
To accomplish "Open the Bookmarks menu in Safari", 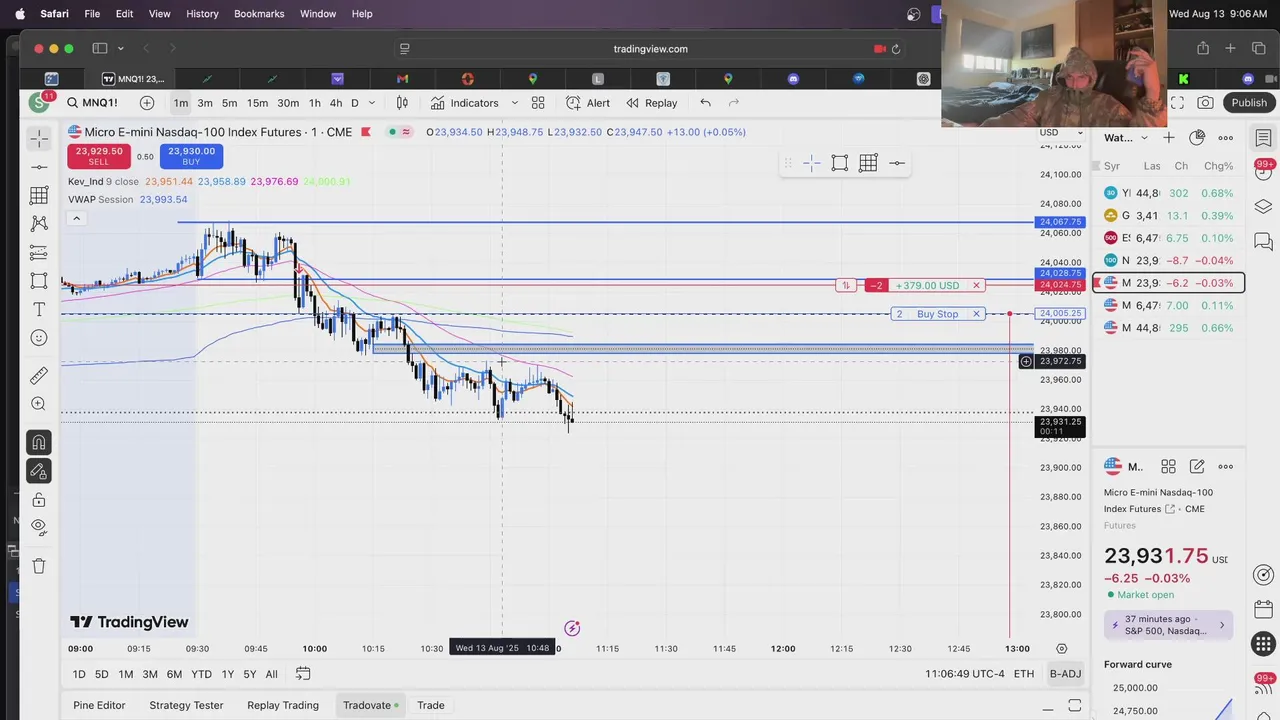I will pos(259,14).
